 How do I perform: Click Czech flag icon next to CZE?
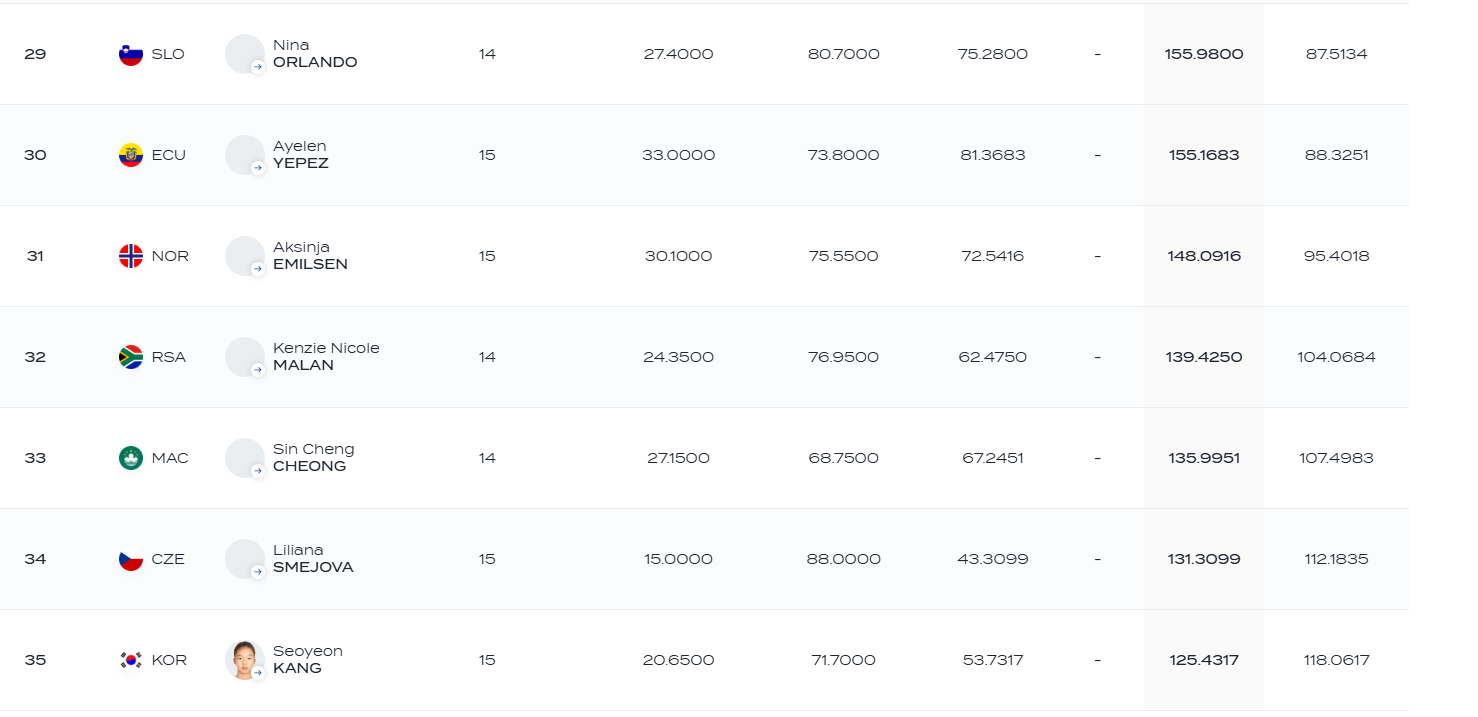click(131, 559)
